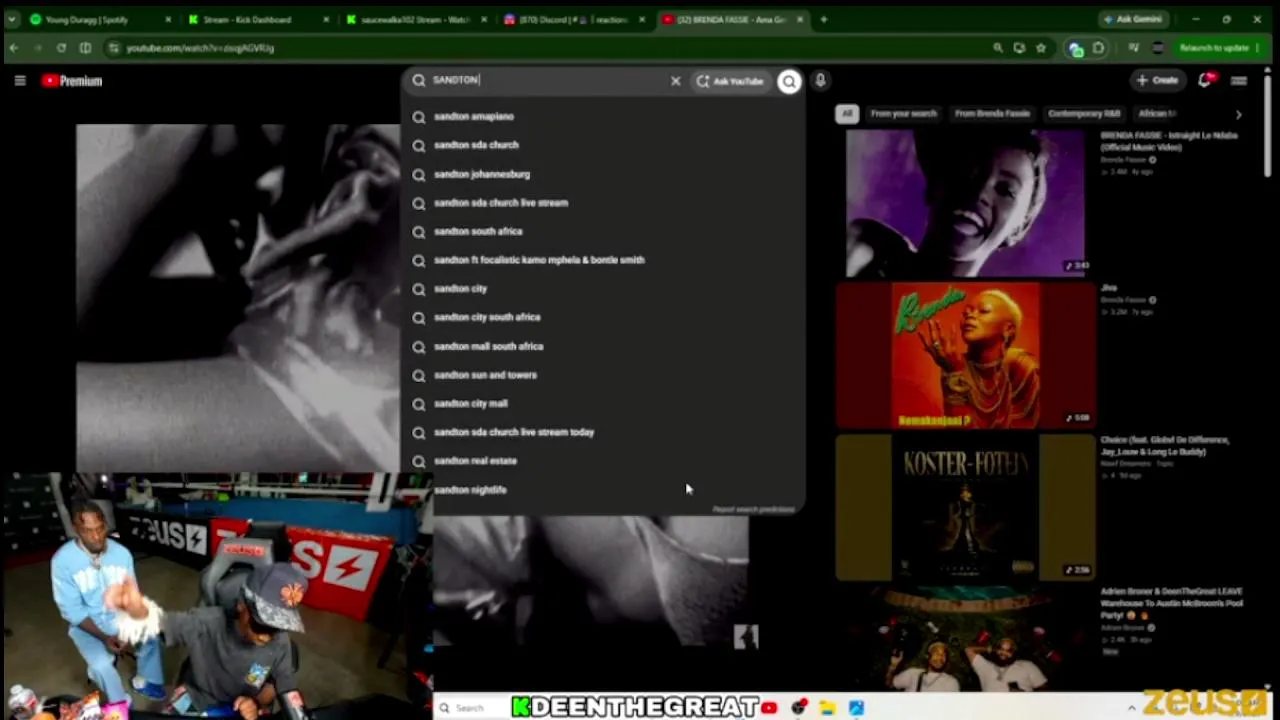Pick 'sandton sda church live stream today'
The height and width of the screenshot is (720, 1280).
coord(604,432)
